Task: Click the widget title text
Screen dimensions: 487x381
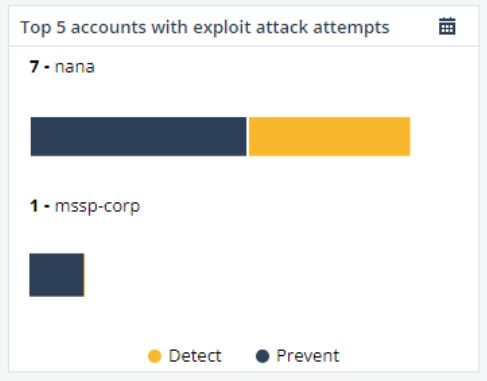Action: point(205,27)
